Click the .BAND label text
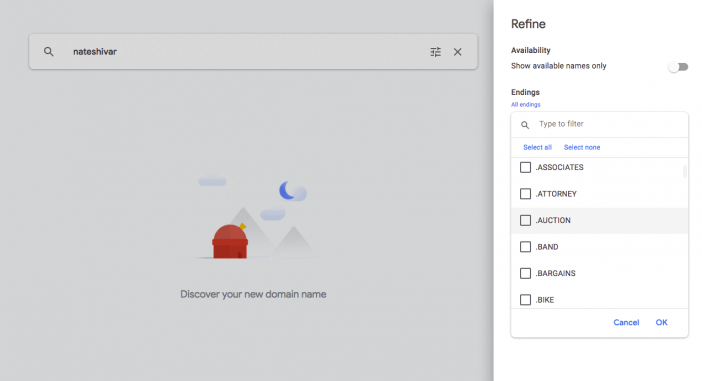Image resolution: width=702 pixels, height=381 pixels. (x=547, y=247)
